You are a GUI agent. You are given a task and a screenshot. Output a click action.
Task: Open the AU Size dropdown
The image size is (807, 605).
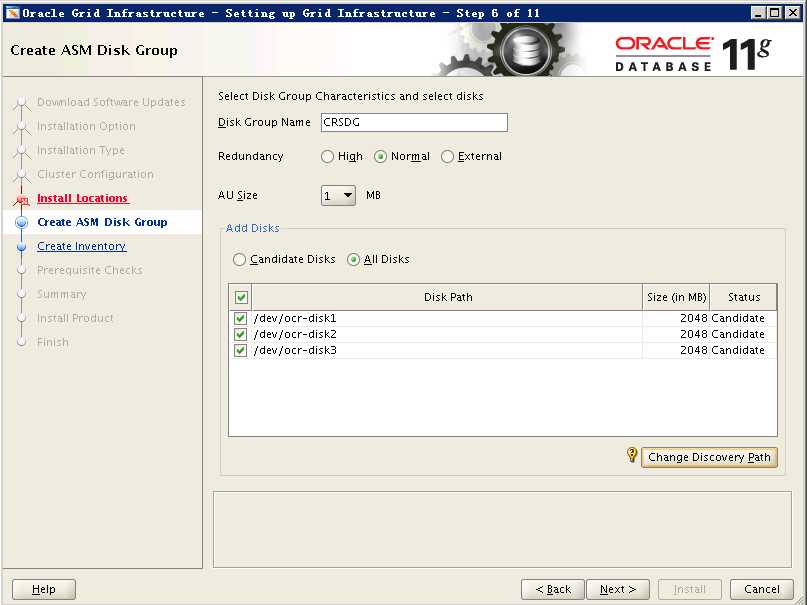[338, 195]
